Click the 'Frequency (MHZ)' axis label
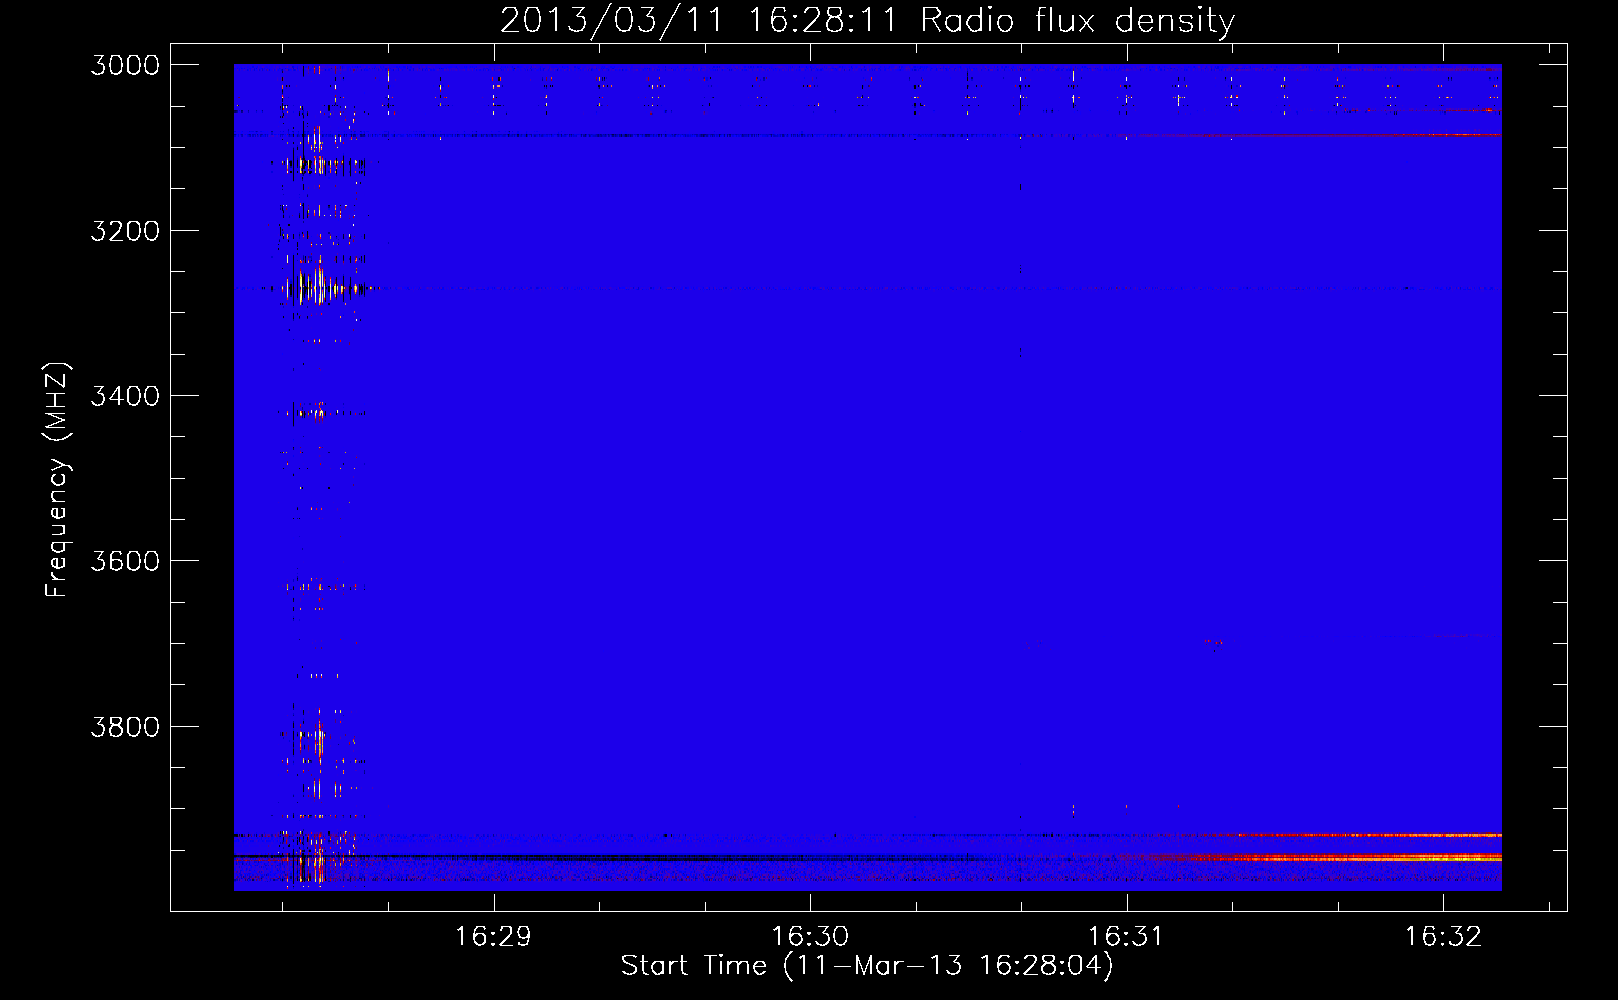Screen dimensions: 1618x1000 point(58,480)
